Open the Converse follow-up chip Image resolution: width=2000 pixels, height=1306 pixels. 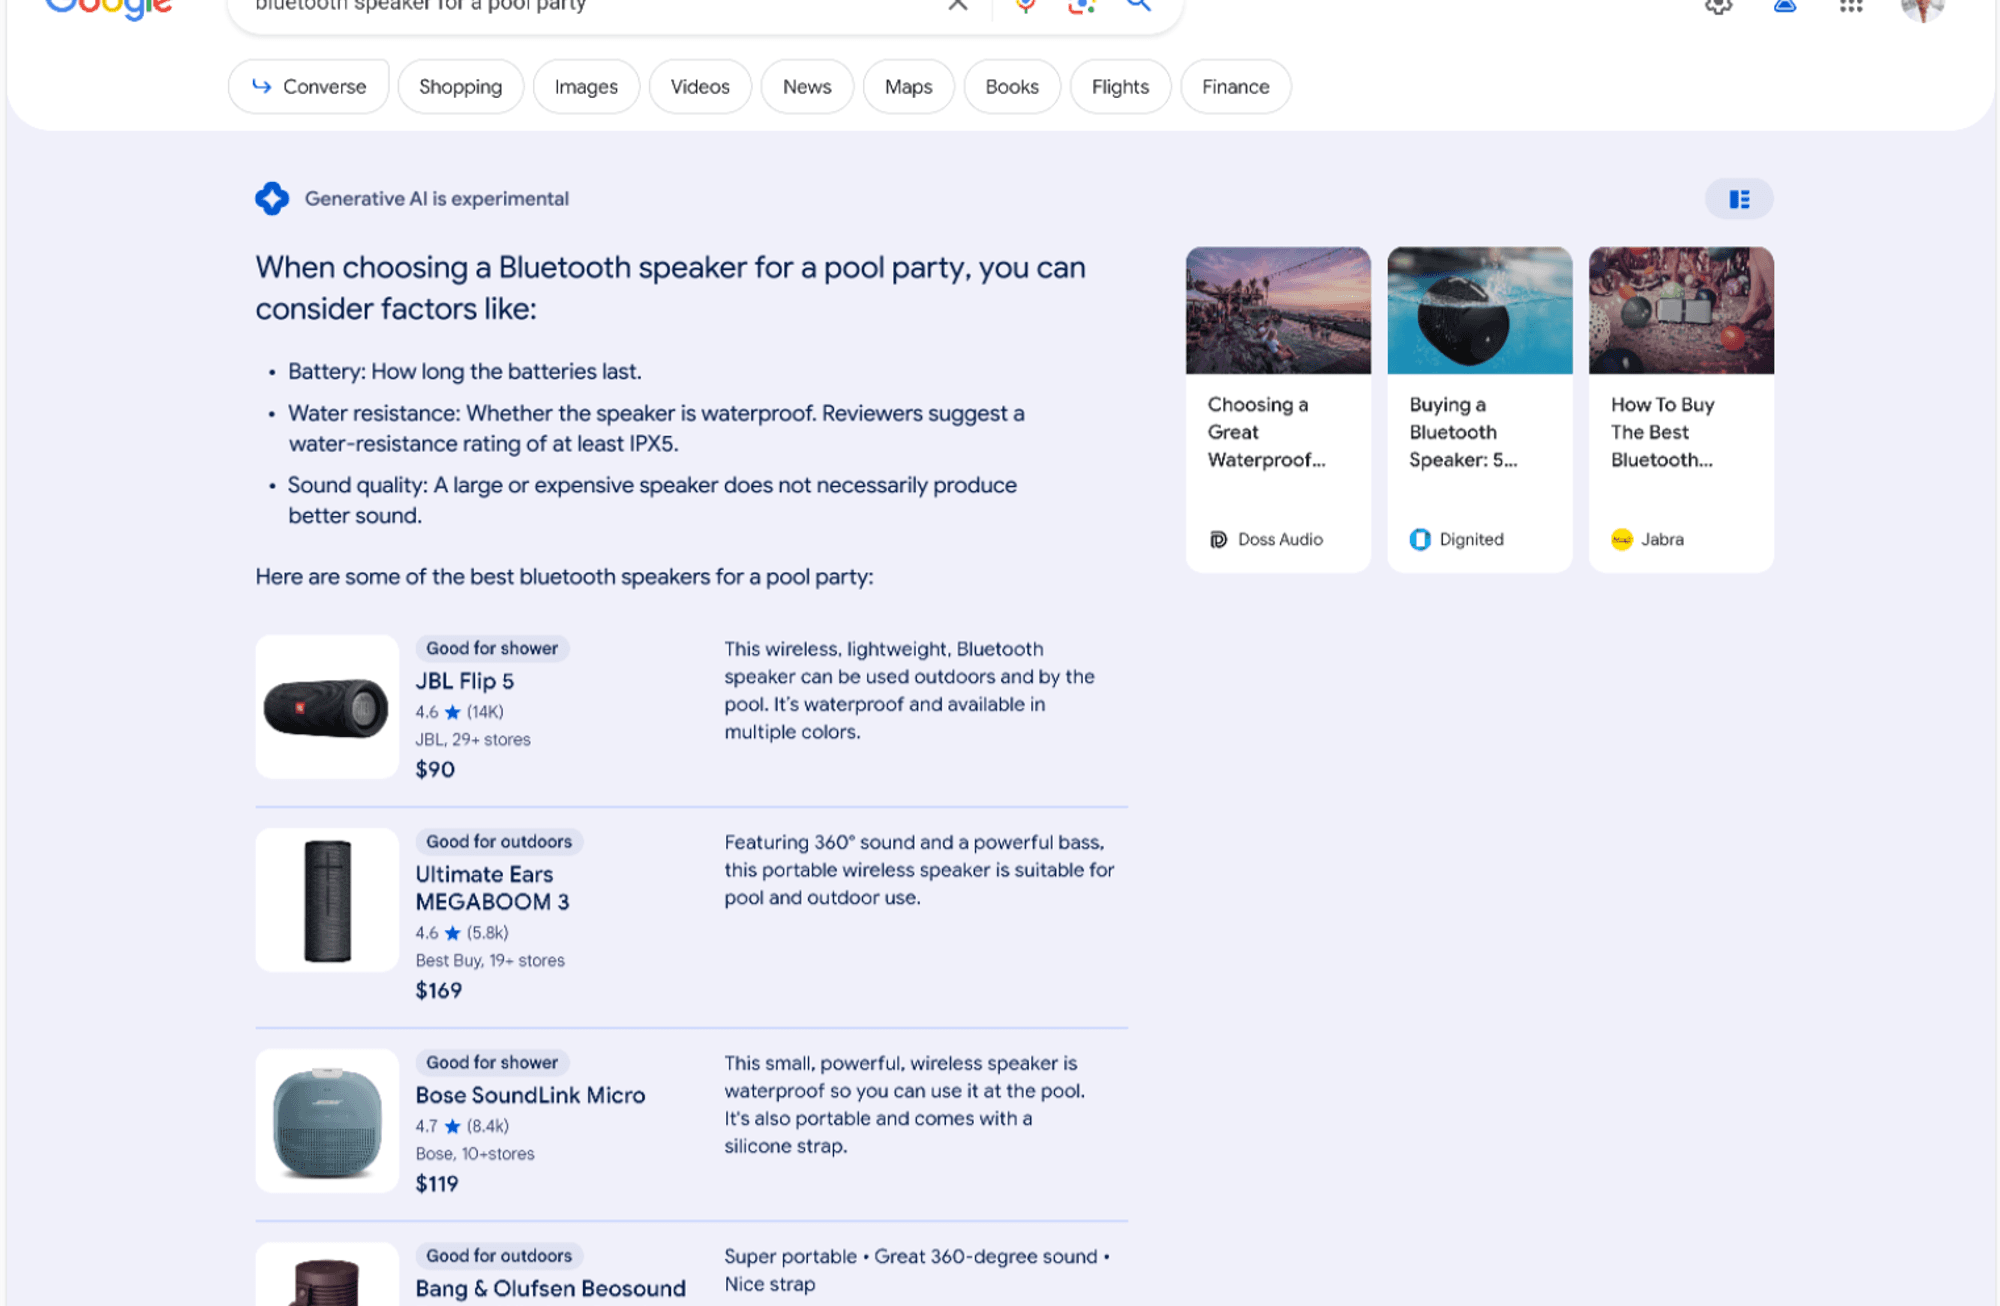point(308,87)
